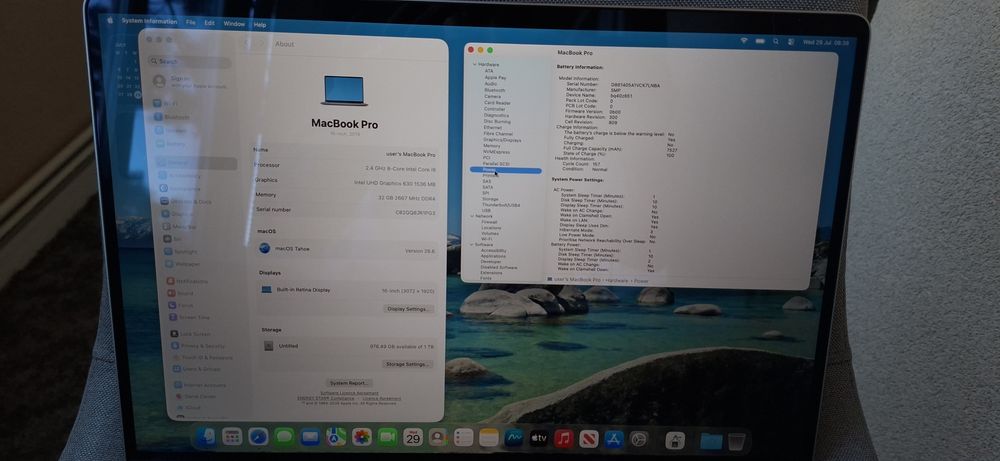Launch Safari from the Dock

click(258, 437)
